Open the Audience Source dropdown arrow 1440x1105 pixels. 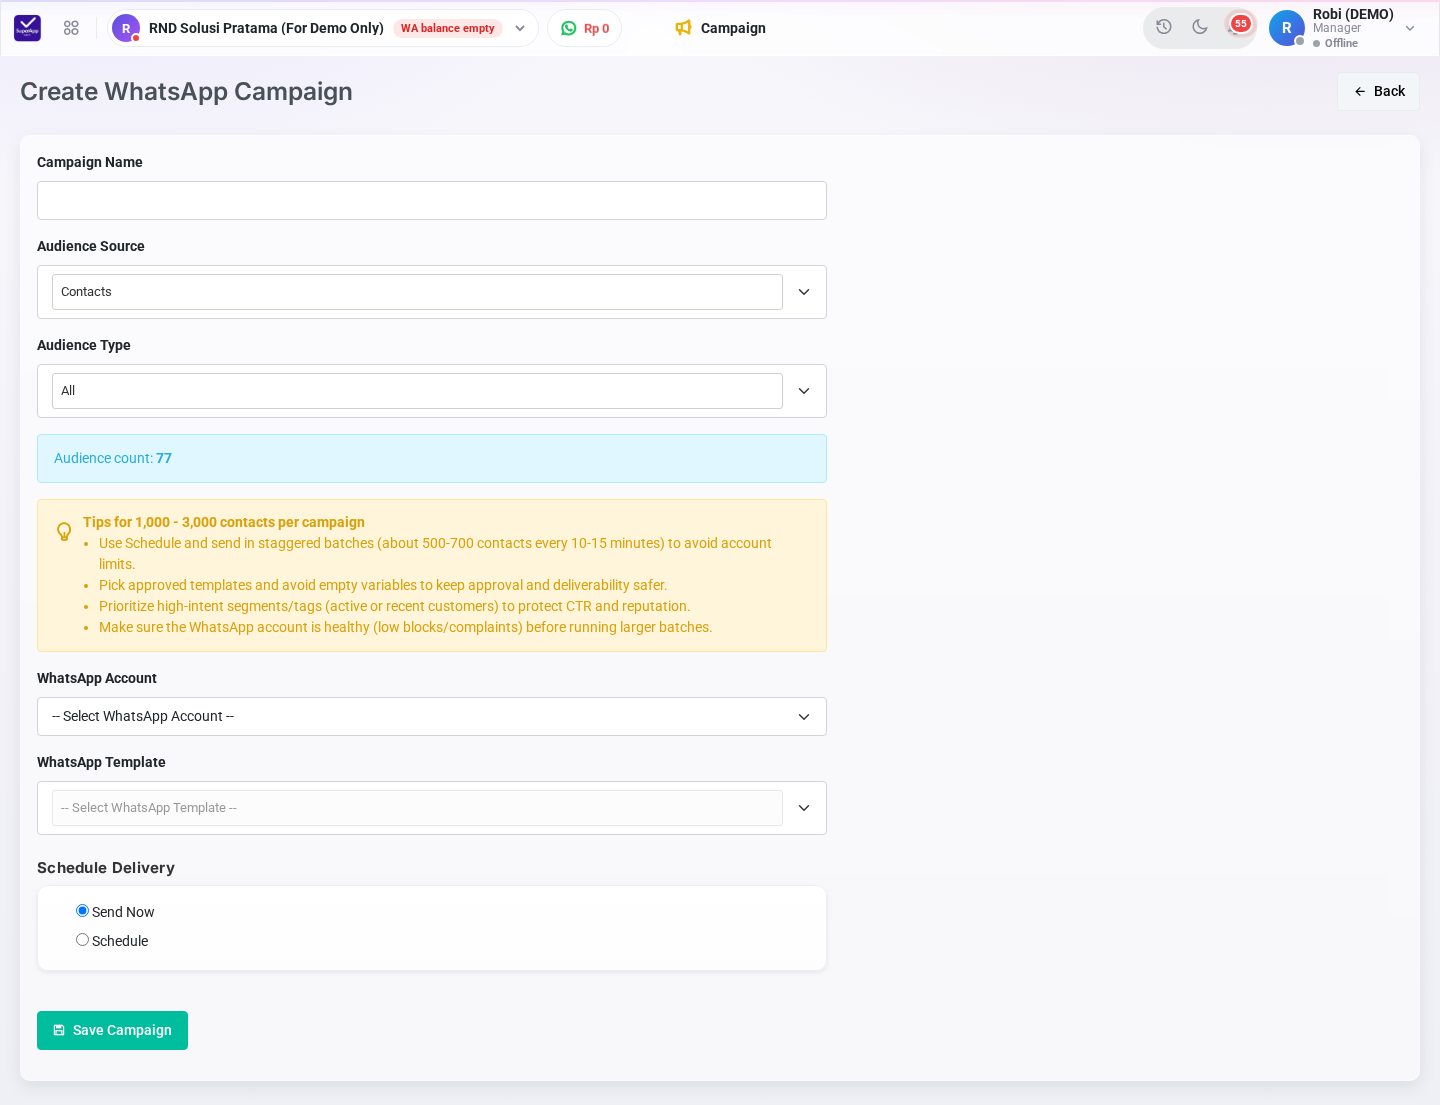tap(804, 292)
